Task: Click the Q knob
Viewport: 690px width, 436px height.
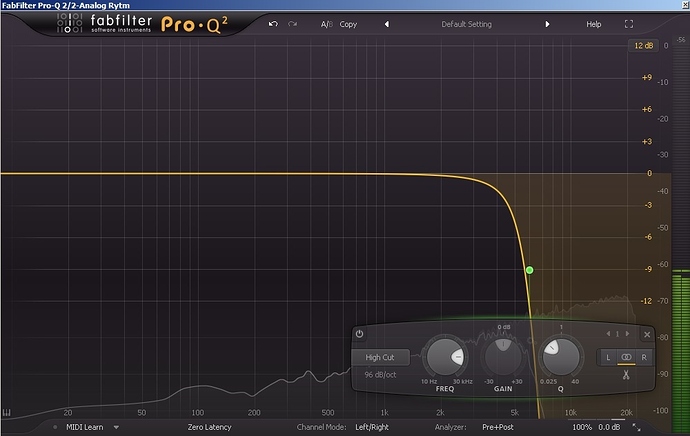Action: point(561,357)
